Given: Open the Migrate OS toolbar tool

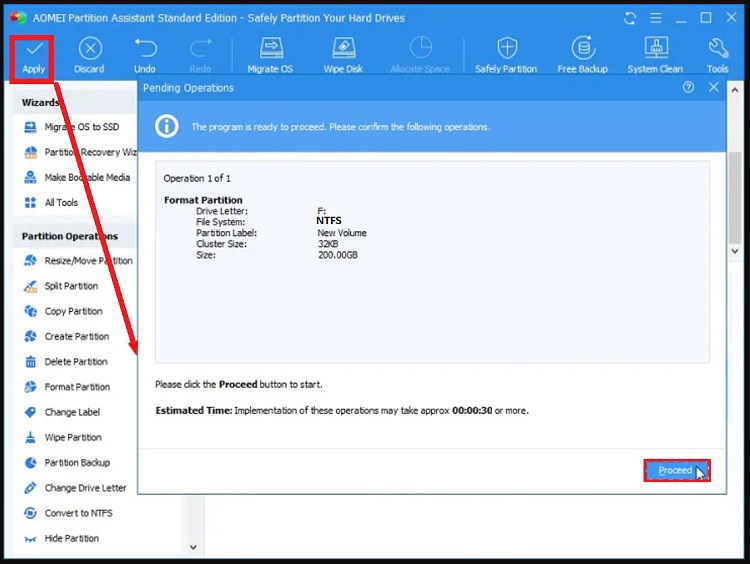Looking at the screenshot, I should pyautogui.click(x=270, y=48).
